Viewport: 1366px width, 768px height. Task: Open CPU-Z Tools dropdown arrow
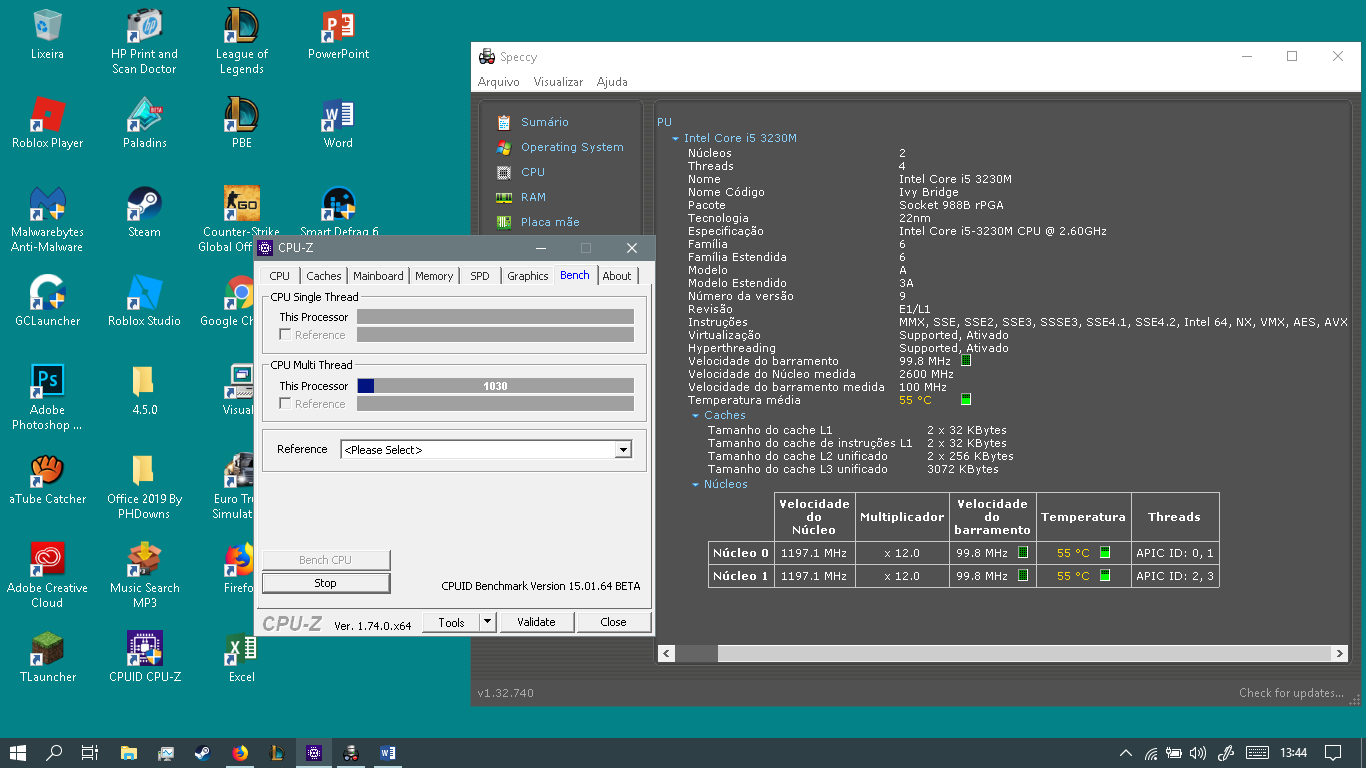tap(487, 622)
